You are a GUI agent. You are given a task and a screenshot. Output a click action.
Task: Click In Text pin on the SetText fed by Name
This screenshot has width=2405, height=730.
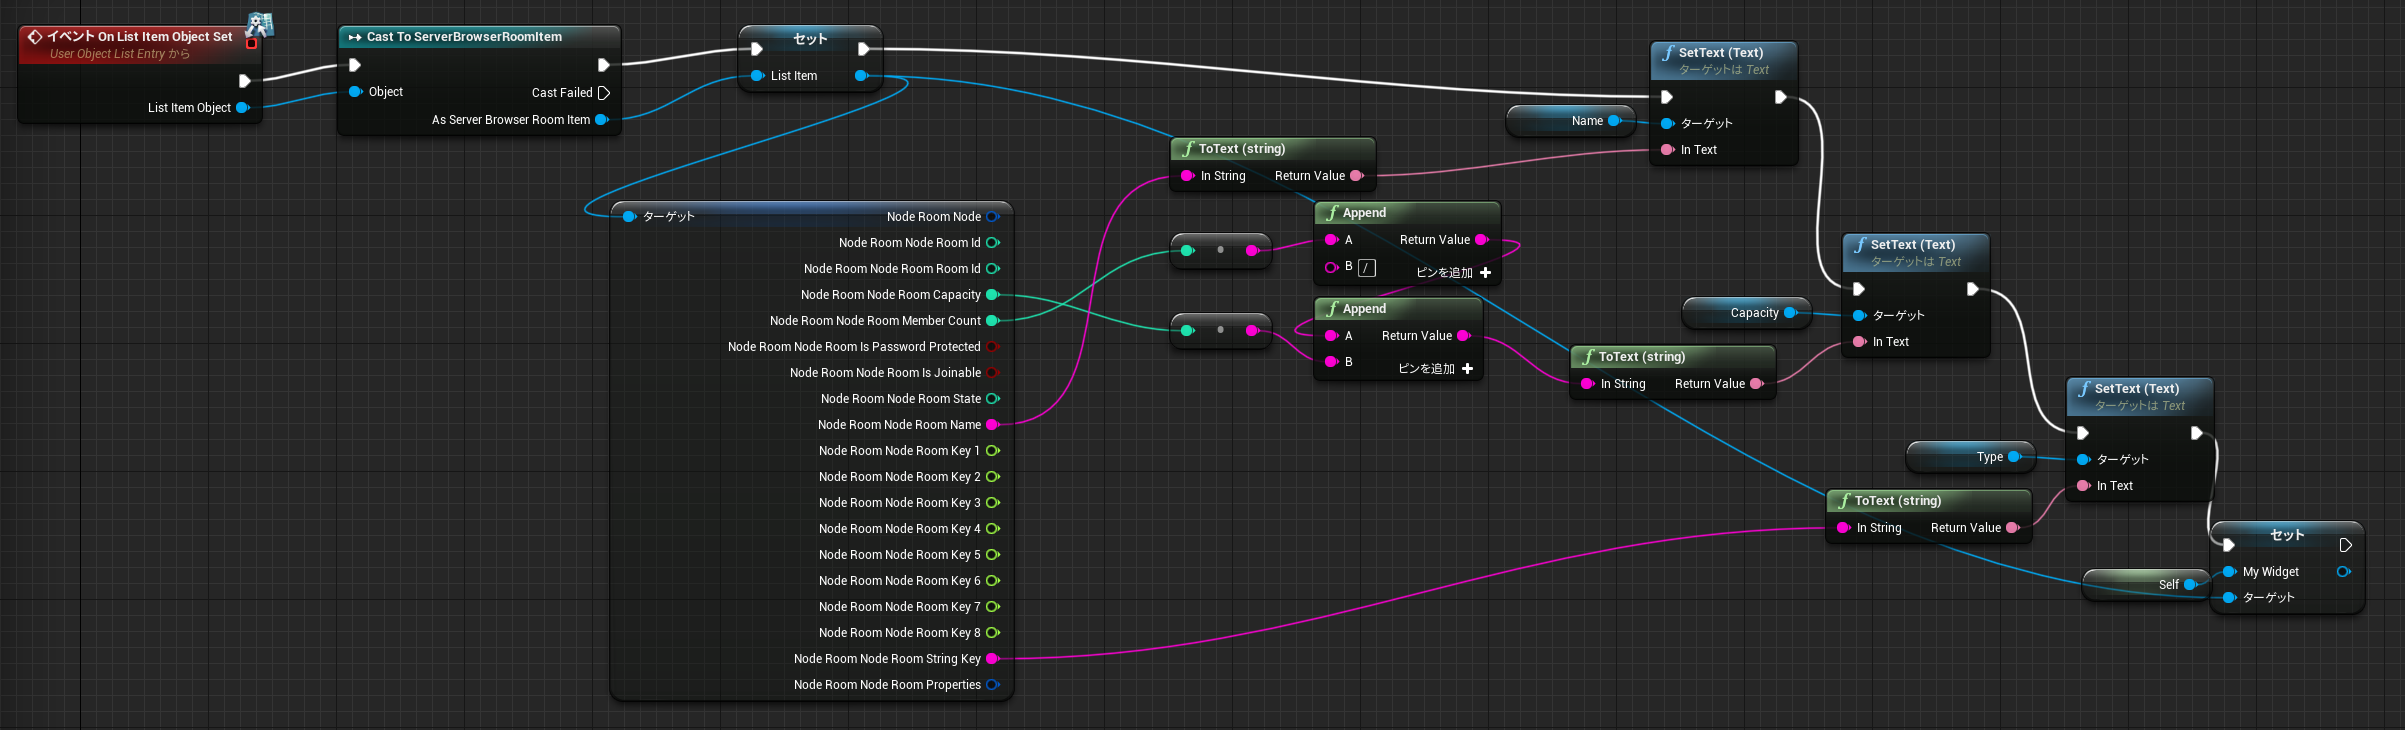click(1667, 150)
